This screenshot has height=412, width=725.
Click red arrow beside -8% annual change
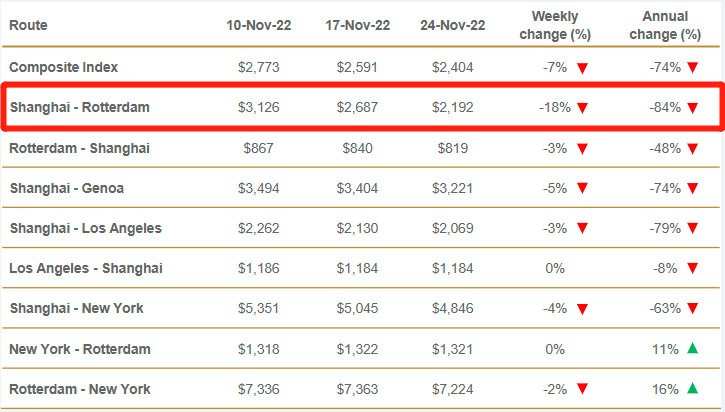[x=692, y=268]
